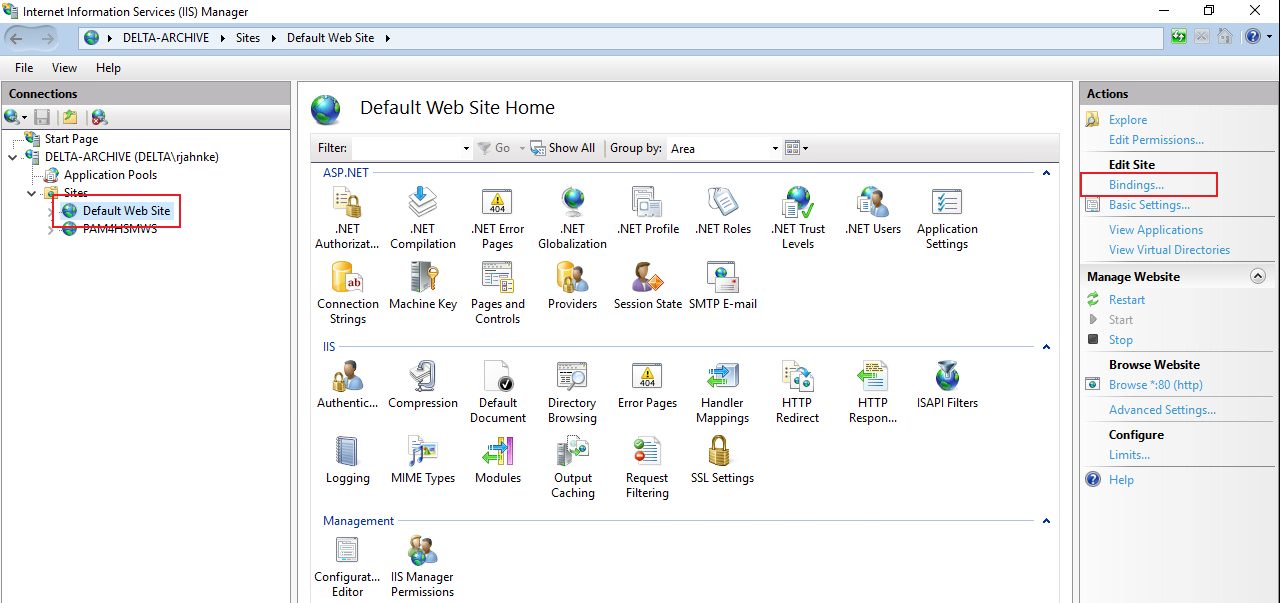Click Limits link under Configure

(1129, 455)
